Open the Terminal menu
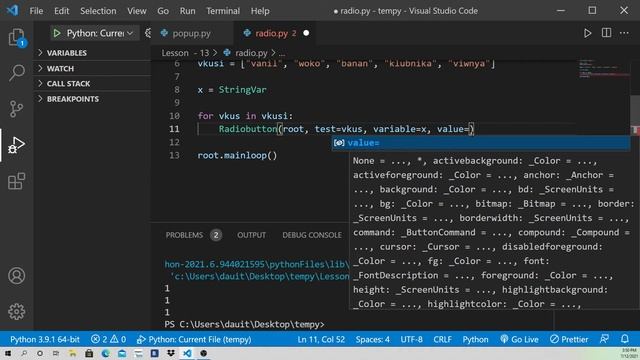 [223, 11]
